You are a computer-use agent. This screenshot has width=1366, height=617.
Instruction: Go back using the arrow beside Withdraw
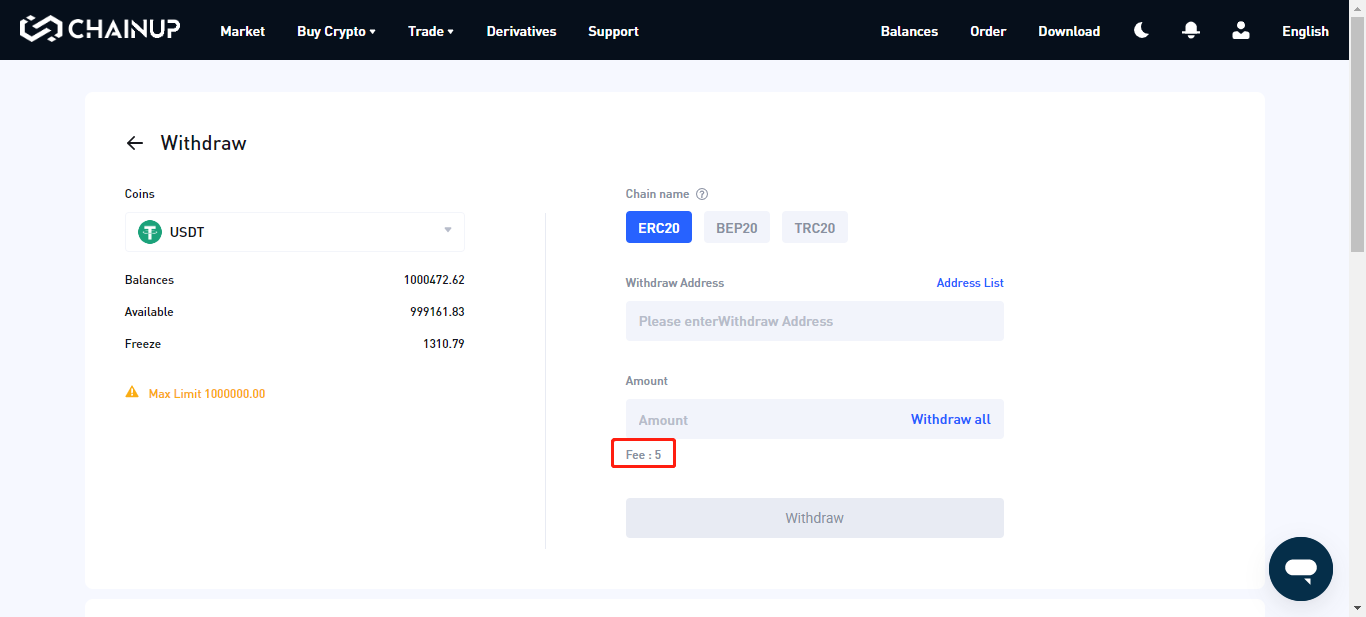[x=135, y=143]
